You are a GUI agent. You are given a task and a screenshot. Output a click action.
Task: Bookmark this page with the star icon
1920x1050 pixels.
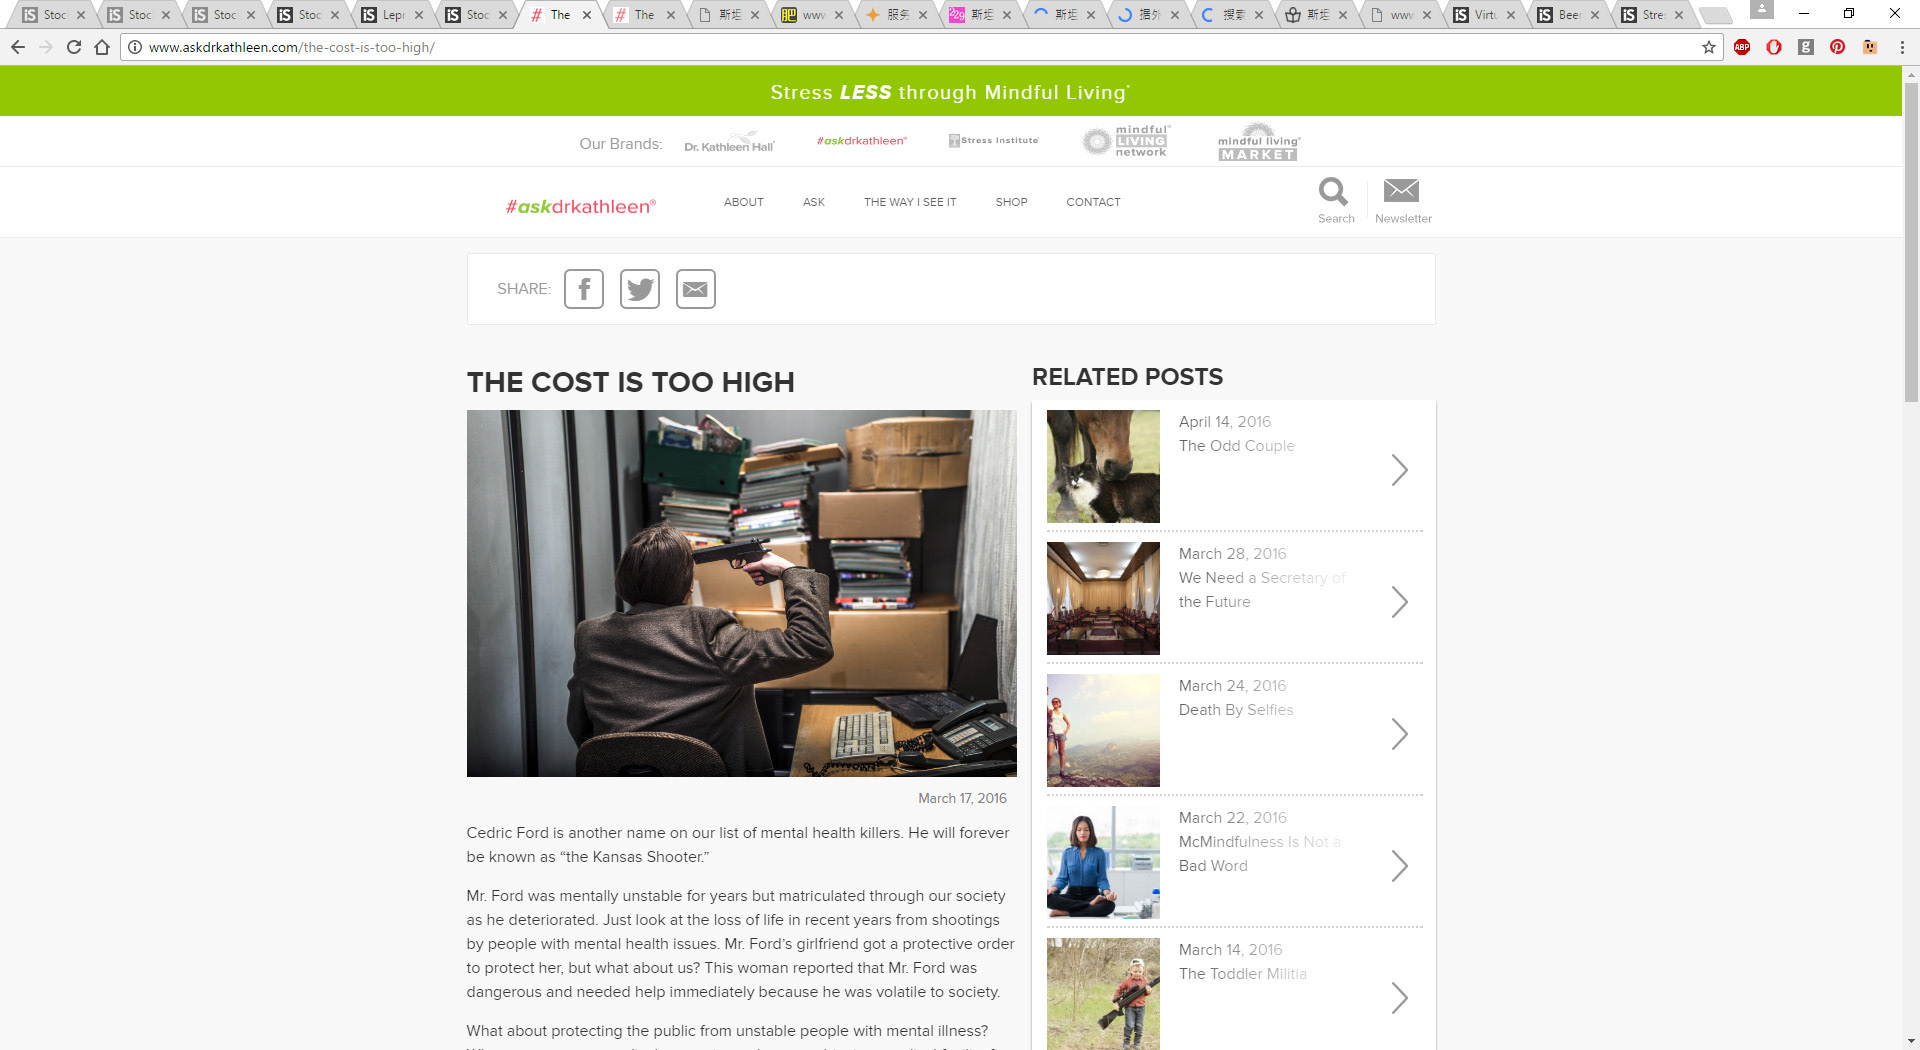click(x=1709, y=47)
